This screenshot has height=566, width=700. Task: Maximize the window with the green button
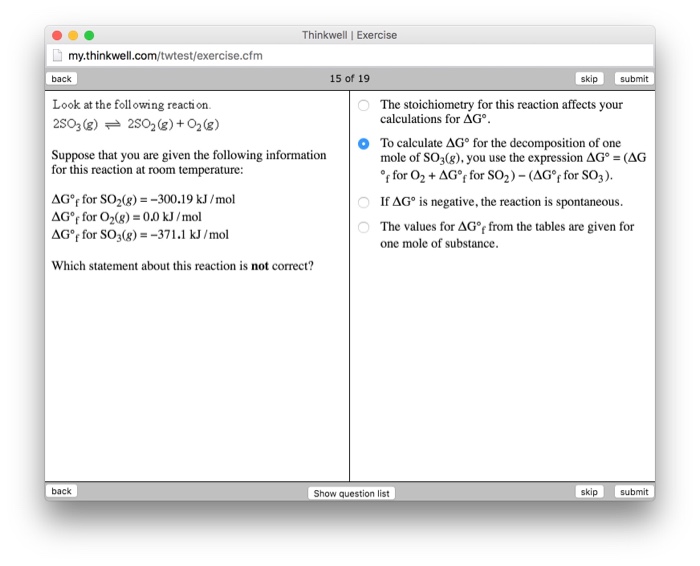(x=89, y=35)
